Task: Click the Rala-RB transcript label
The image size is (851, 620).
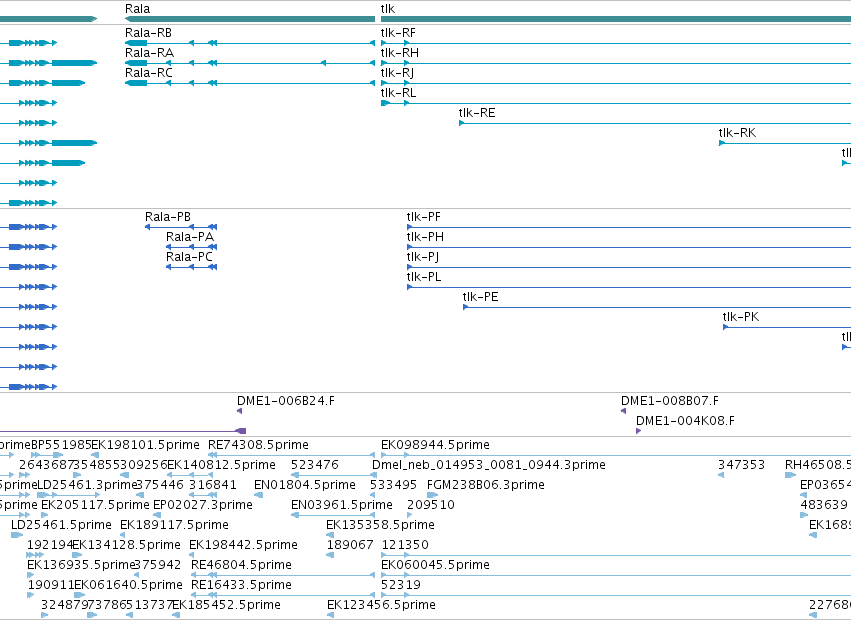Action: click(148, 33)
